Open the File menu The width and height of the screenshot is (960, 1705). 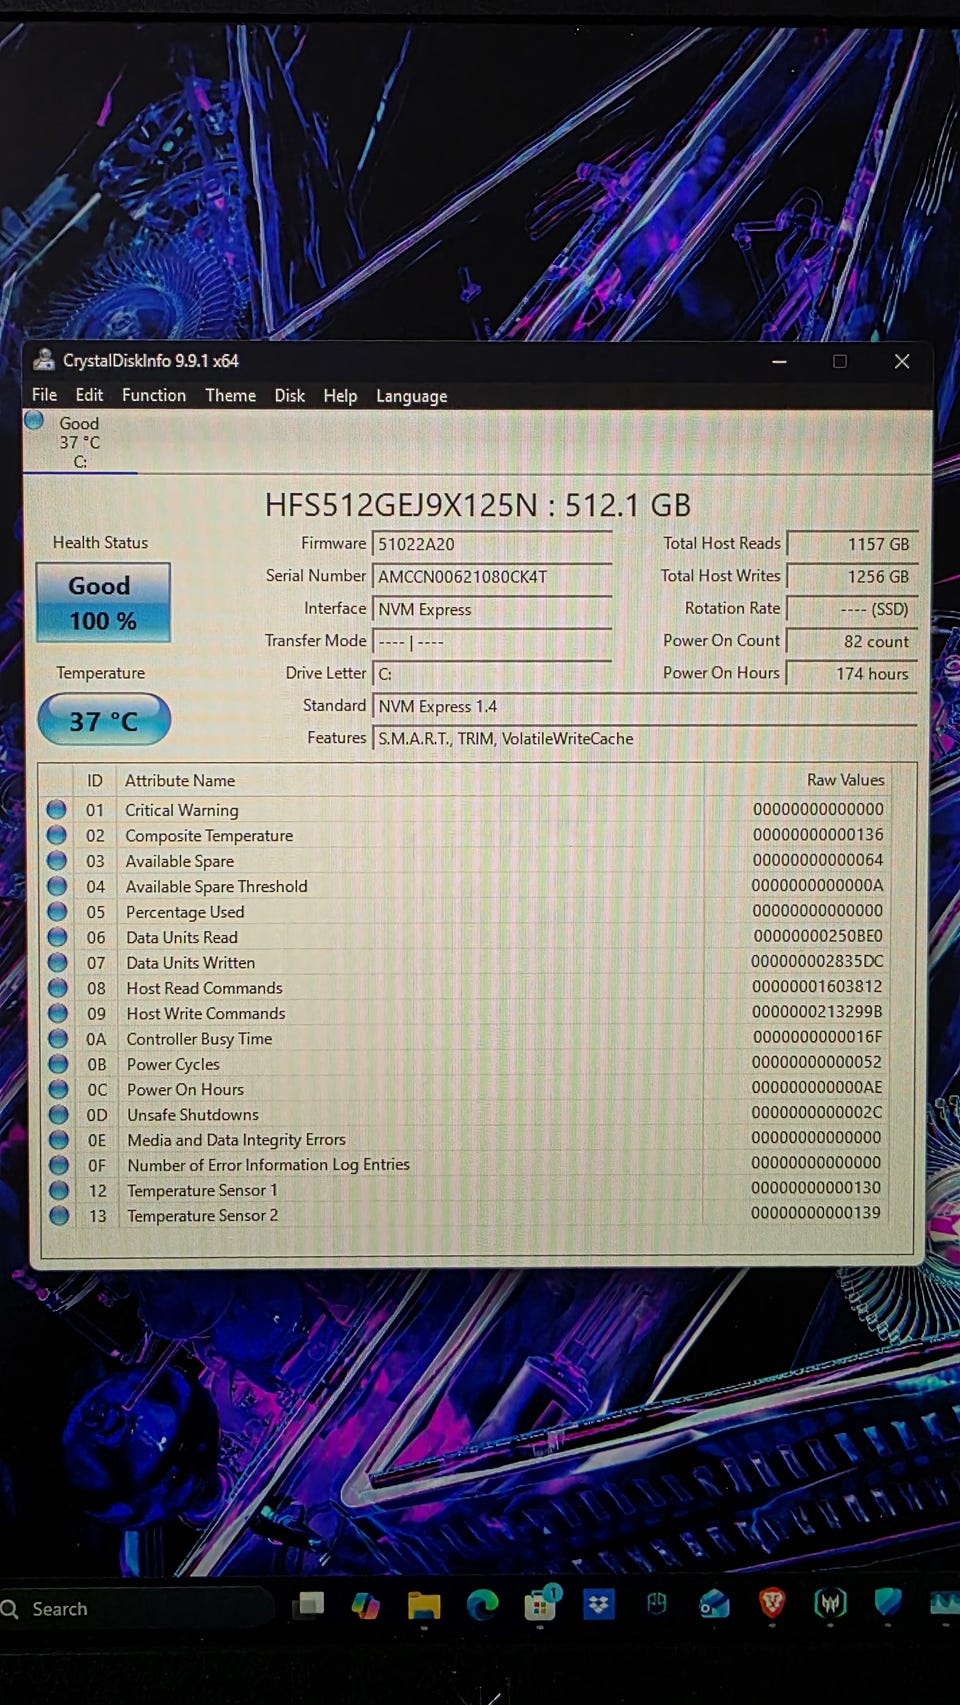[44, 395]
